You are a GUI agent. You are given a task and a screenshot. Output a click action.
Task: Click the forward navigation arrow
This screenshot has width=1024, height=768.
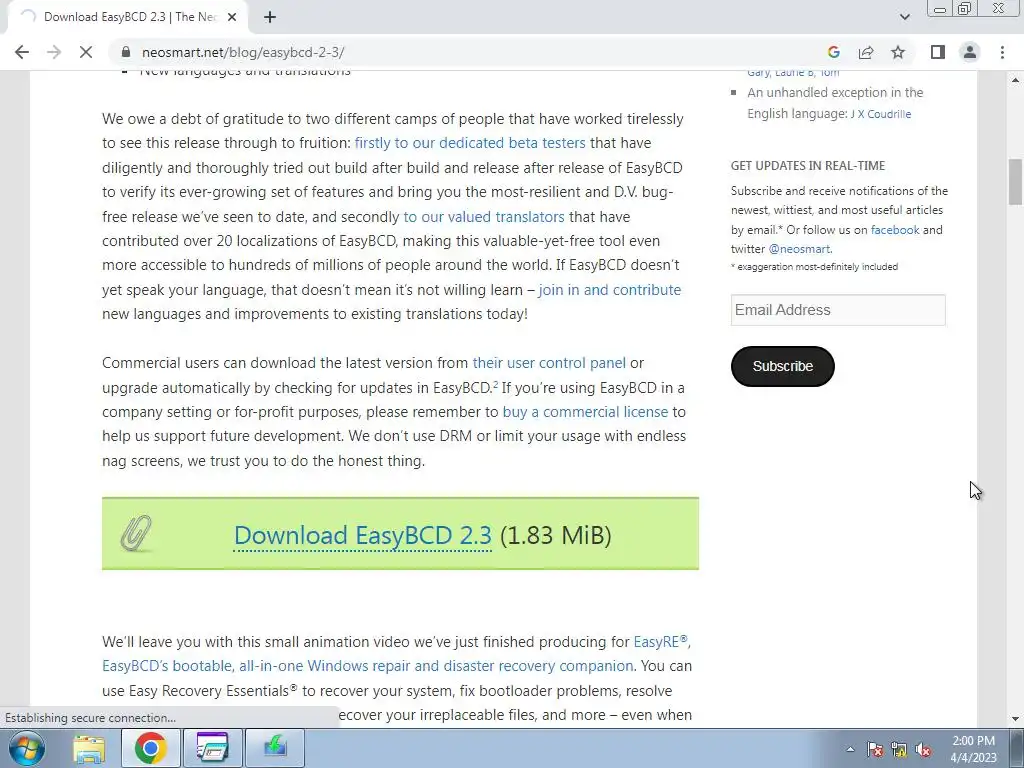(54, 52)
